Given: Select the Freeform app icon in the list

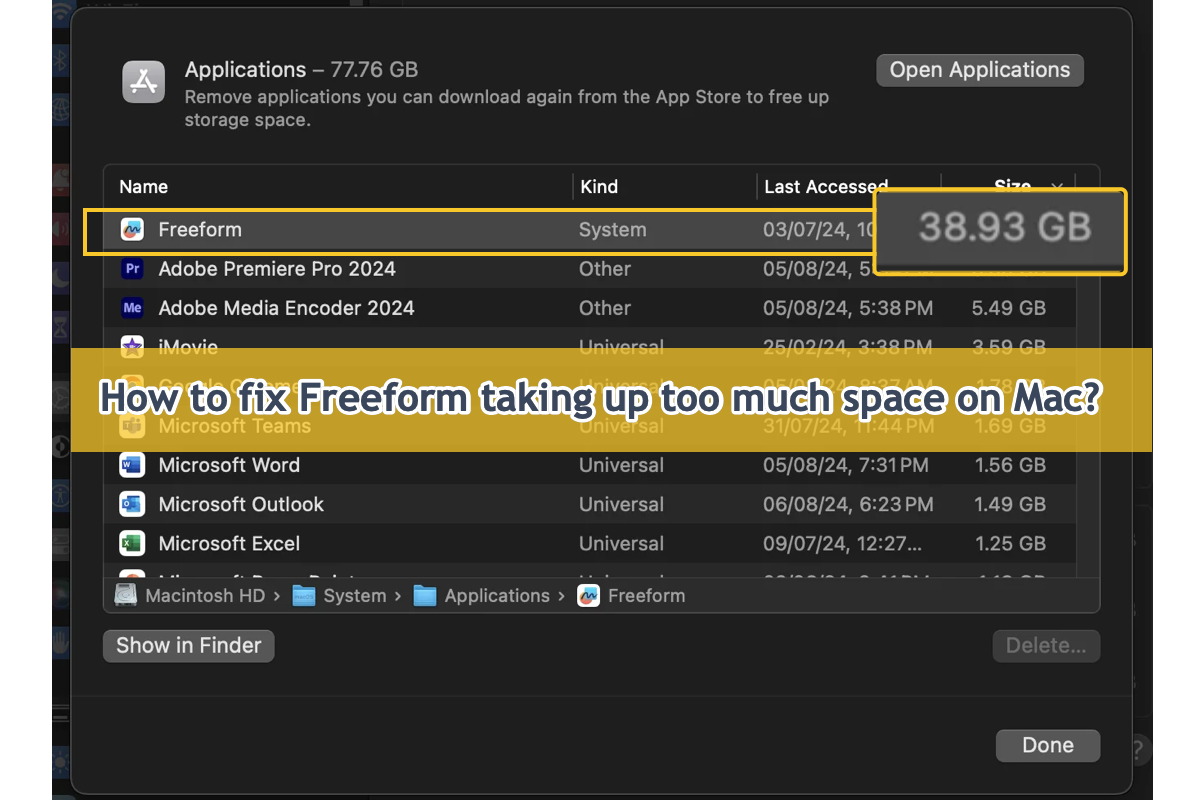Looking at the screenshot, I should coord(132,229).
